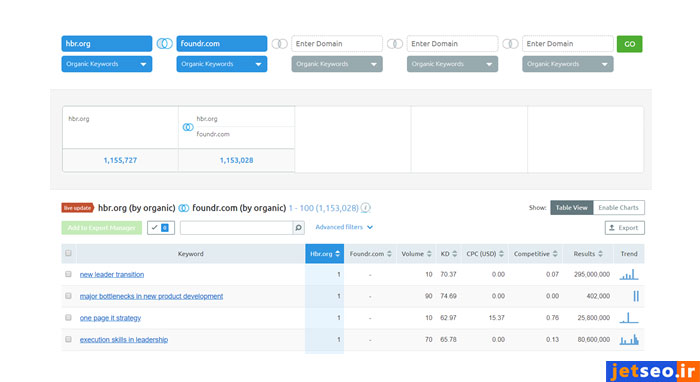Open trend chart for one page it strategy

click(x=629, y=318)
